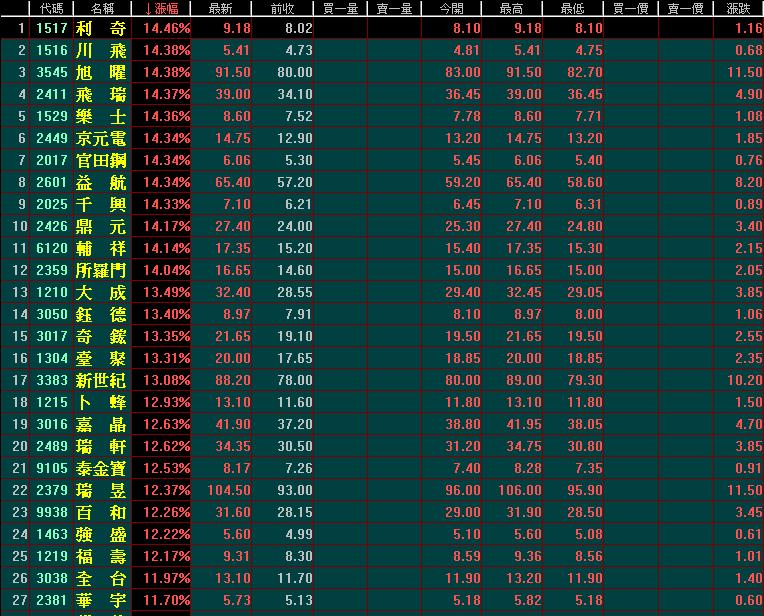Click the 漲跌 column header
Image resolution: width=764 pixels, height=616 pixels.
739,8
